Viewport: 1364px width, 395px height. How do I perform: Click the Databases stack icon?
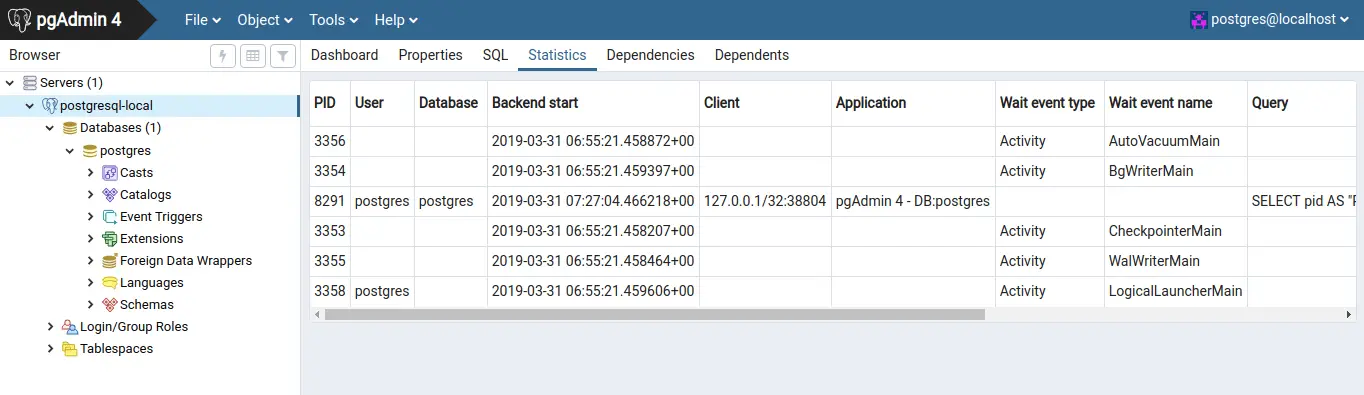tap(70, 128)
